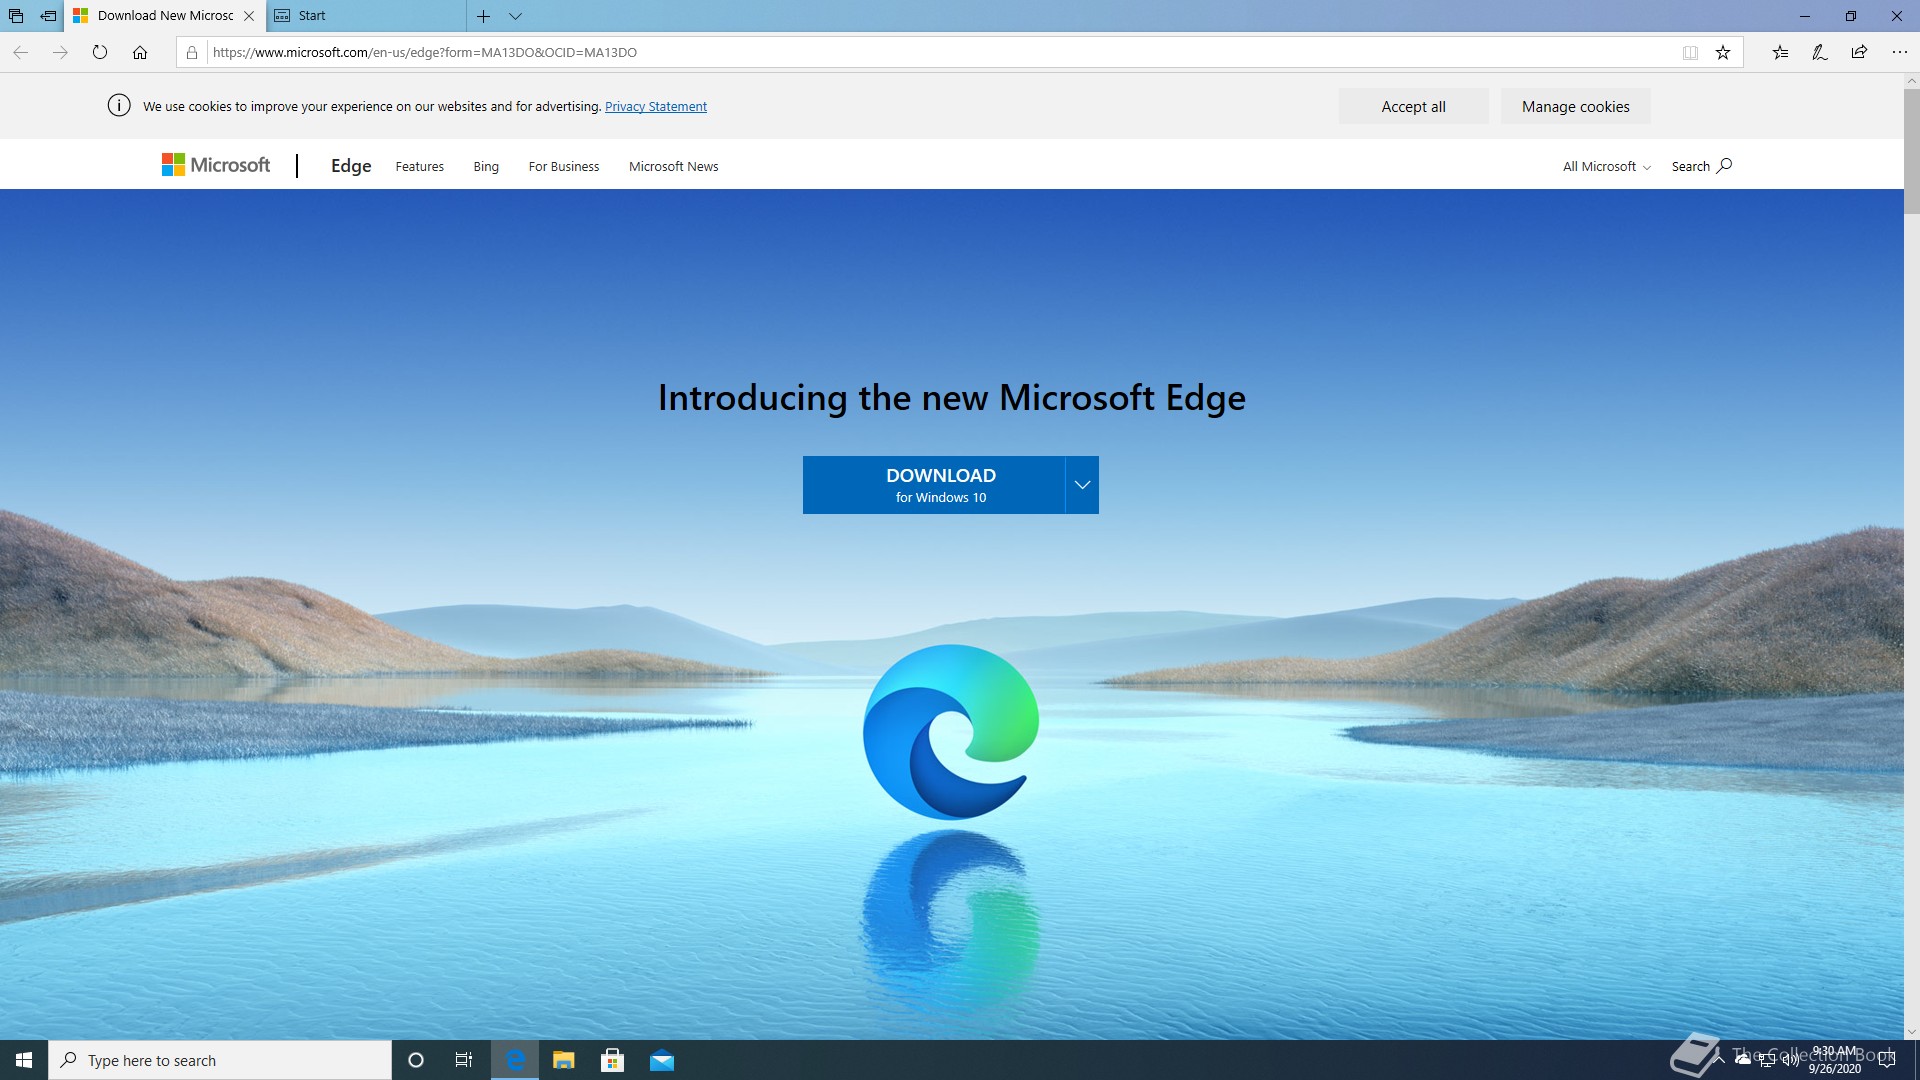Add page to favorites star icon

point(1723,53)
